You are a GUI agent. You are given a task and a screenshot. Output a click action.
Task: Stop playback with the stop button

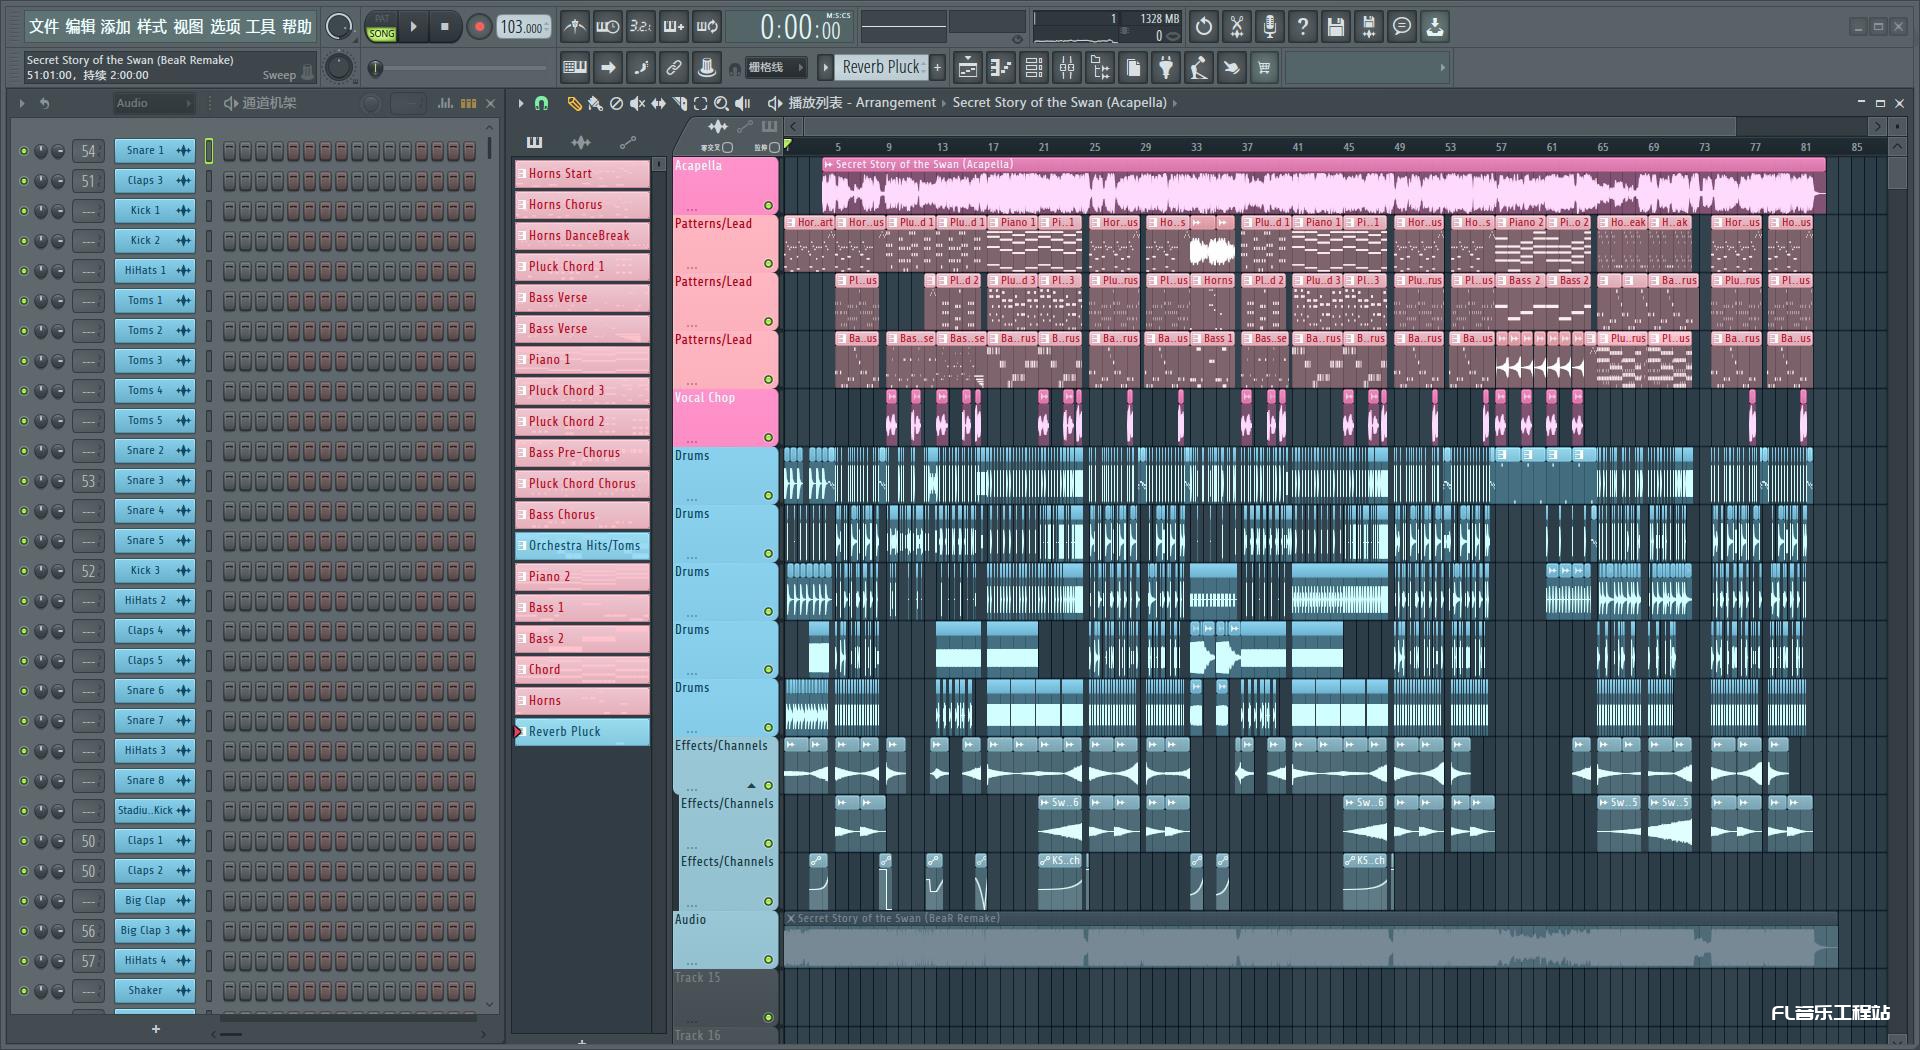click(x=445, y=27)
